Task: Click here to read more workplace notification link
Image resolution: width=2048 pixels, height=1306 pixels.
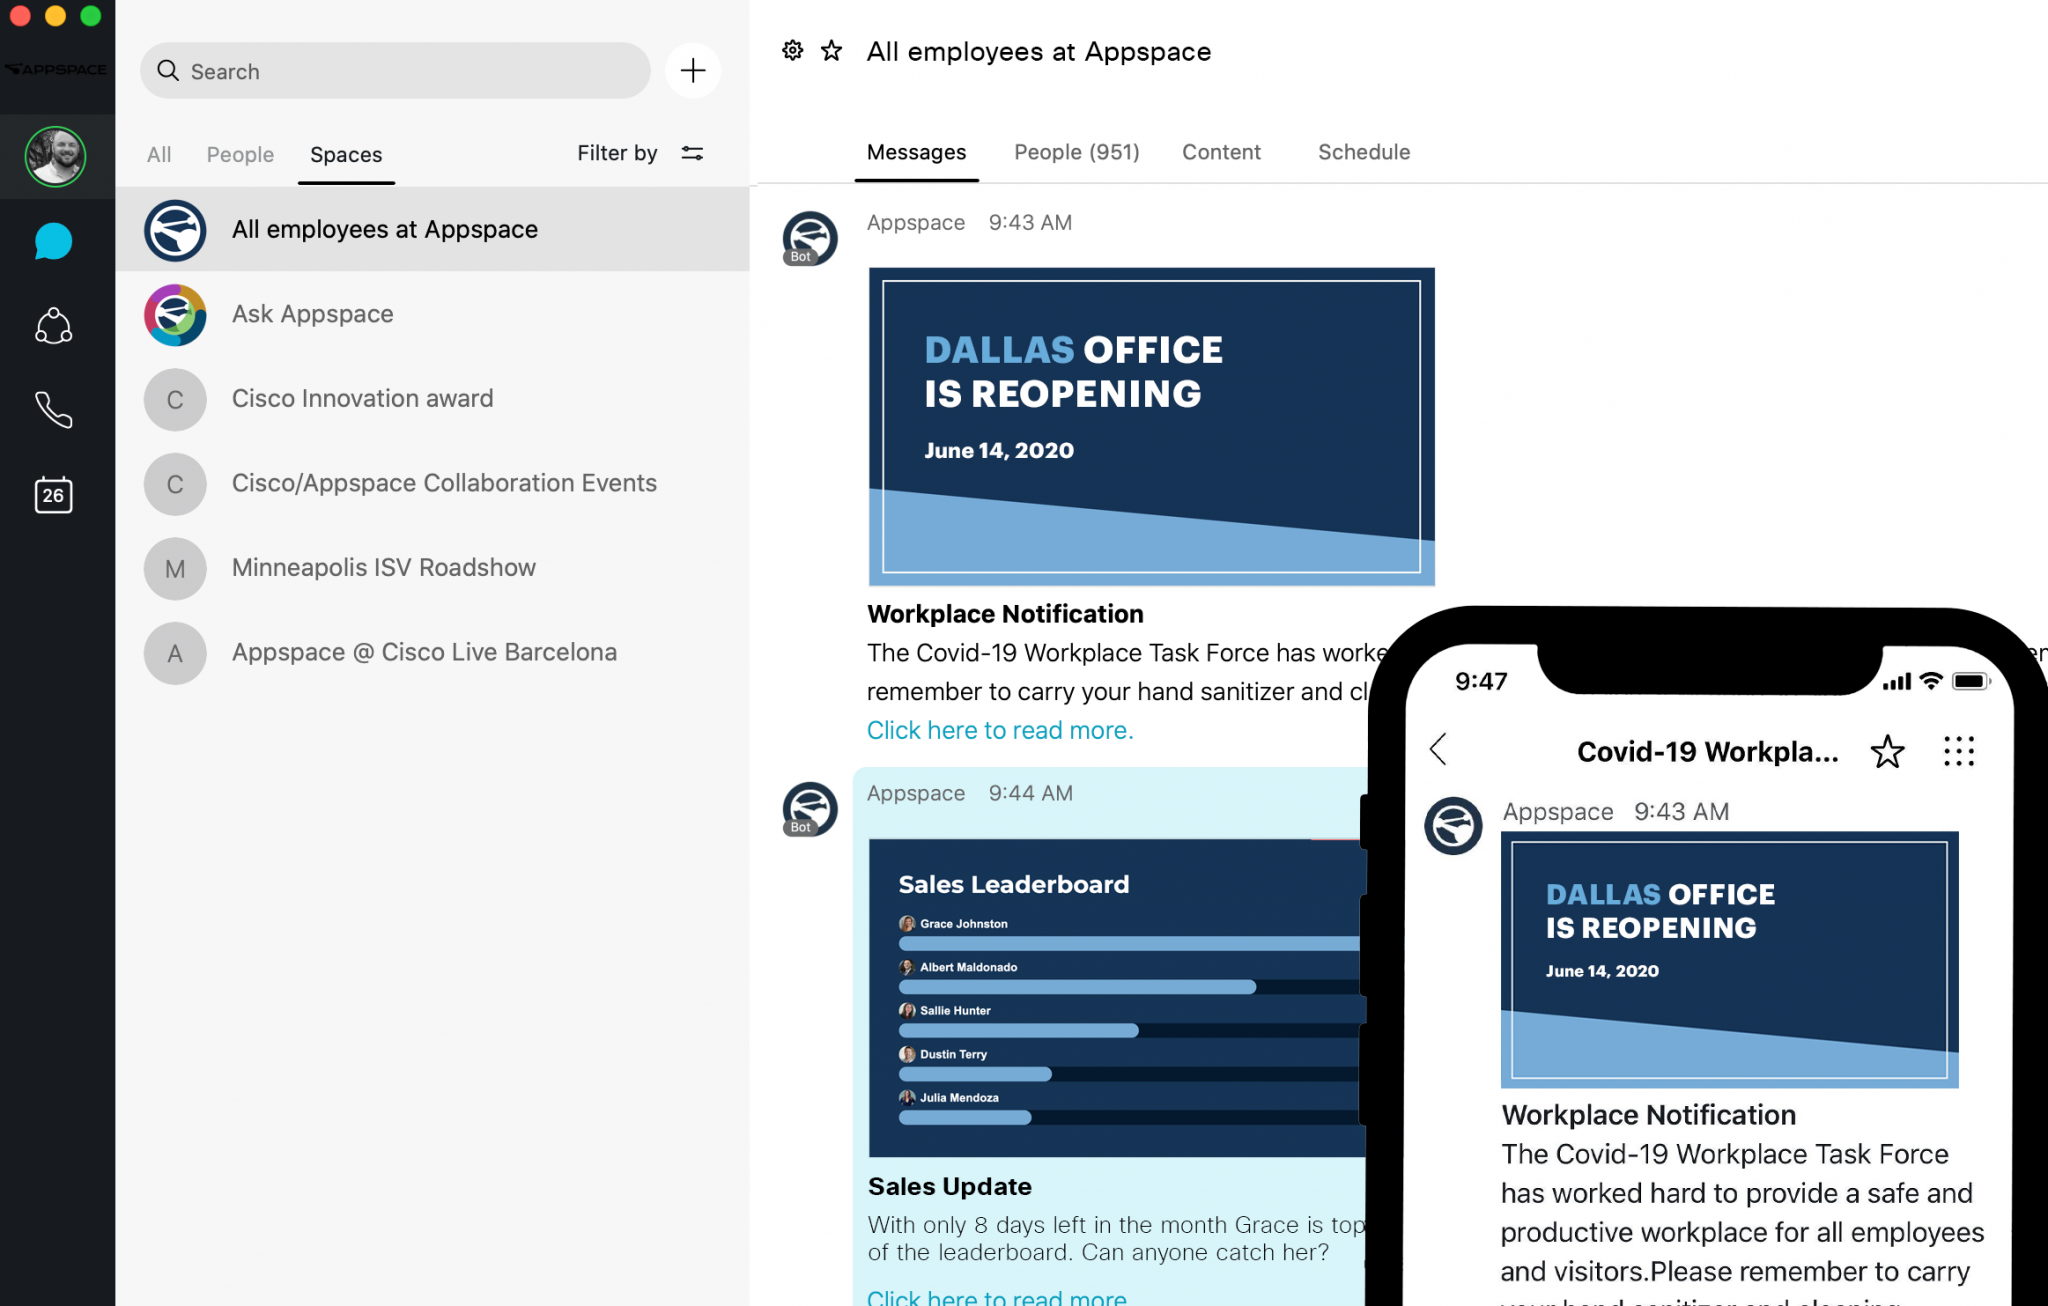Action: coord(1000,730)
